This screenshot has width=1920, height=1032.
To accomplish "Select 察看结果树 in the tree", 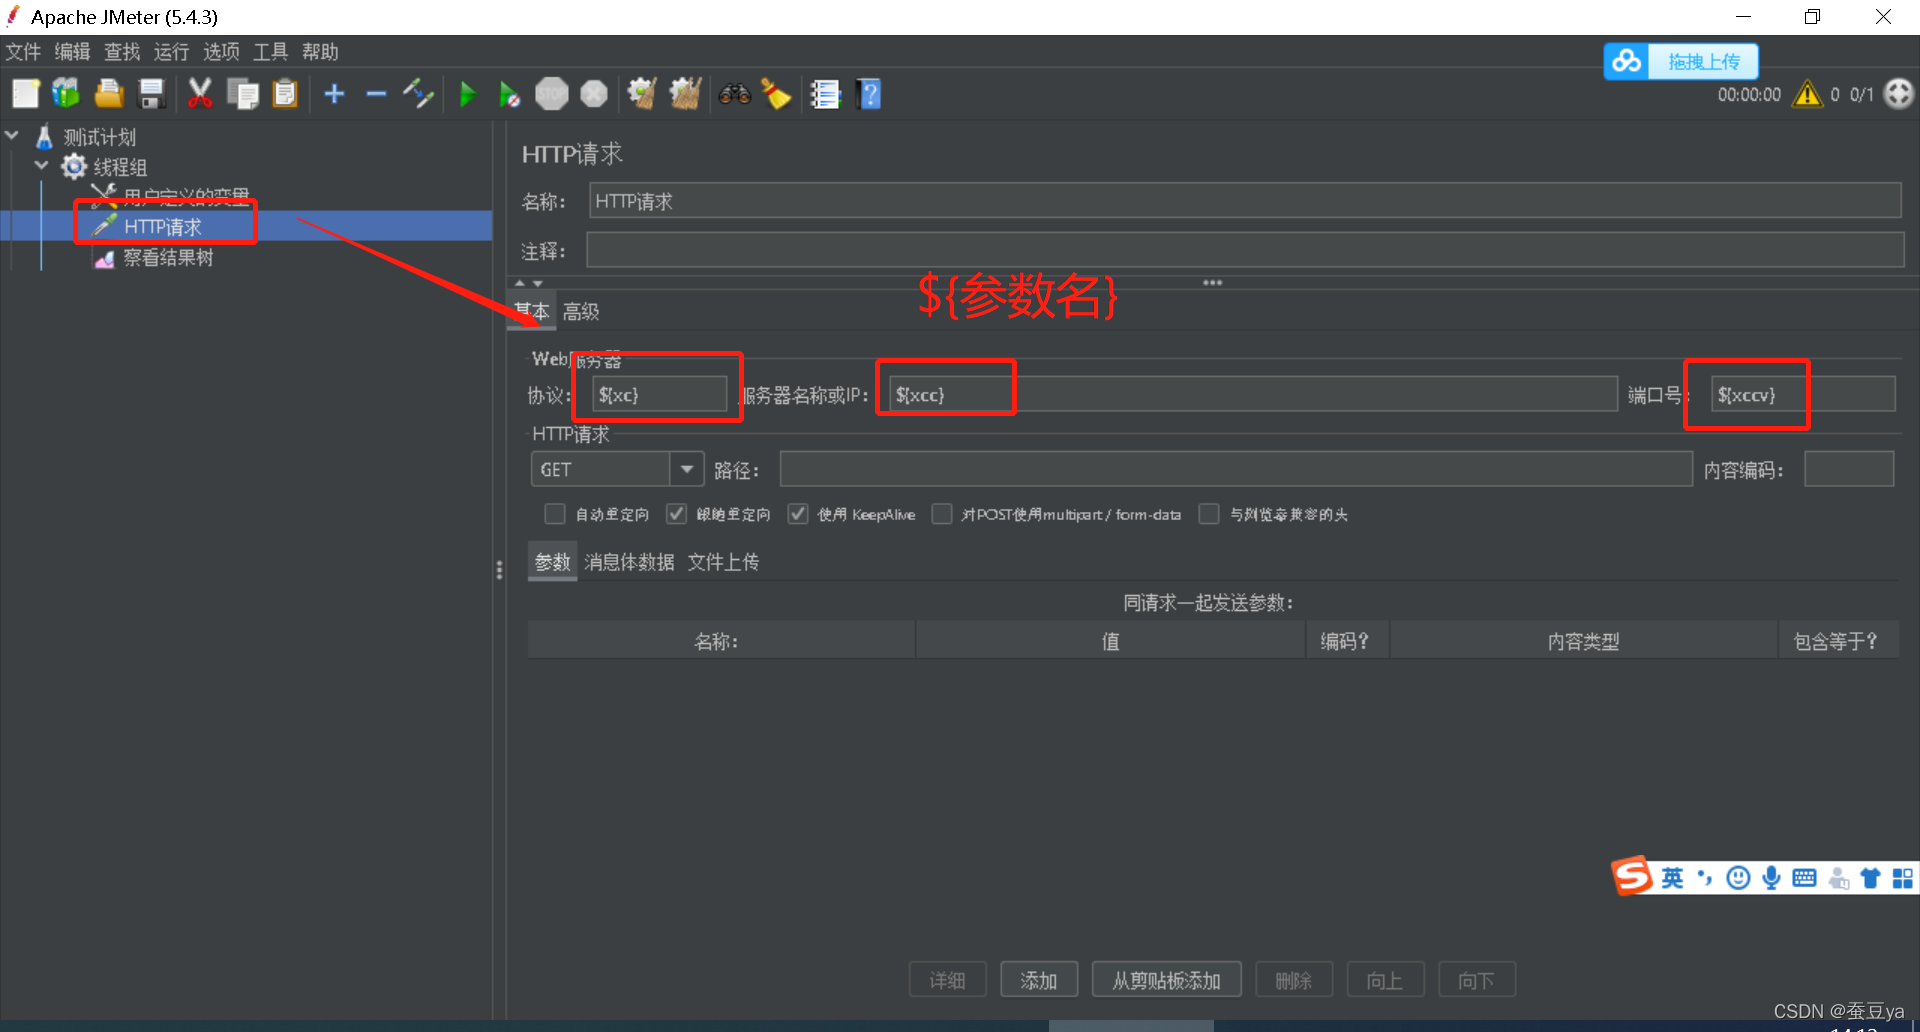I will click(x=168, y=258).
